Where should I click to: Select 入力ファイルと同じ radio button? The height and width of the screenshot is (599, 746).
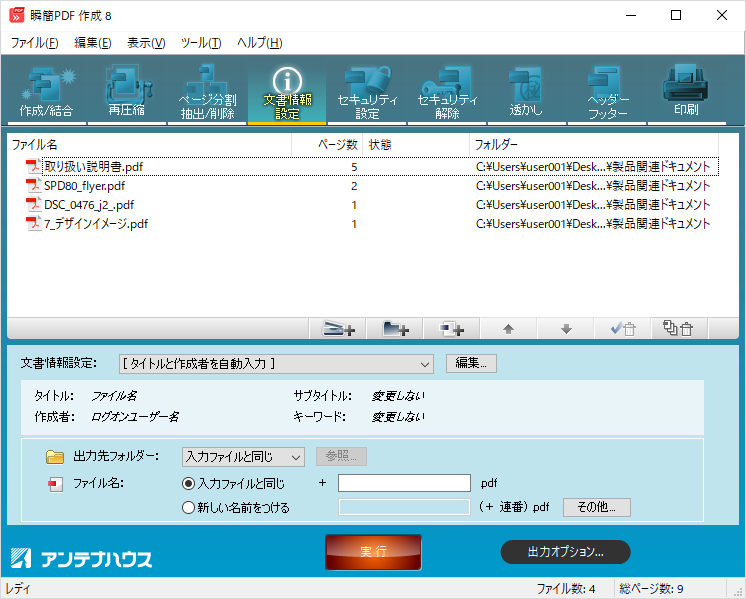click(188, 484)
